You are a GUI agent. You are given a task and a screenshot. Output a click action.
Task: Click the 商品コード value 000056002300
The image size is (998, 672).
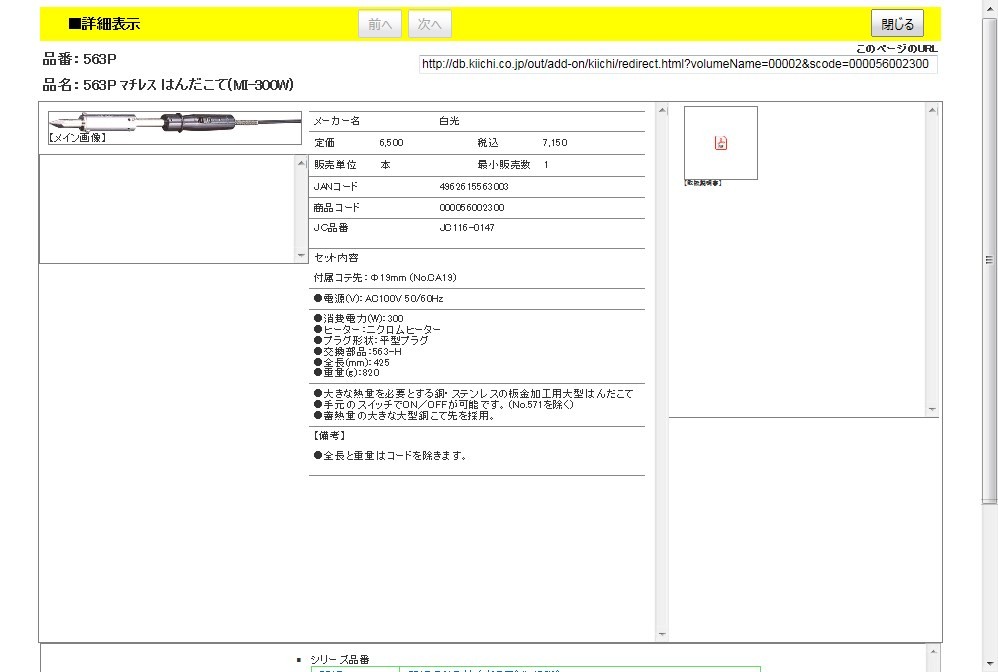point(472,208)
